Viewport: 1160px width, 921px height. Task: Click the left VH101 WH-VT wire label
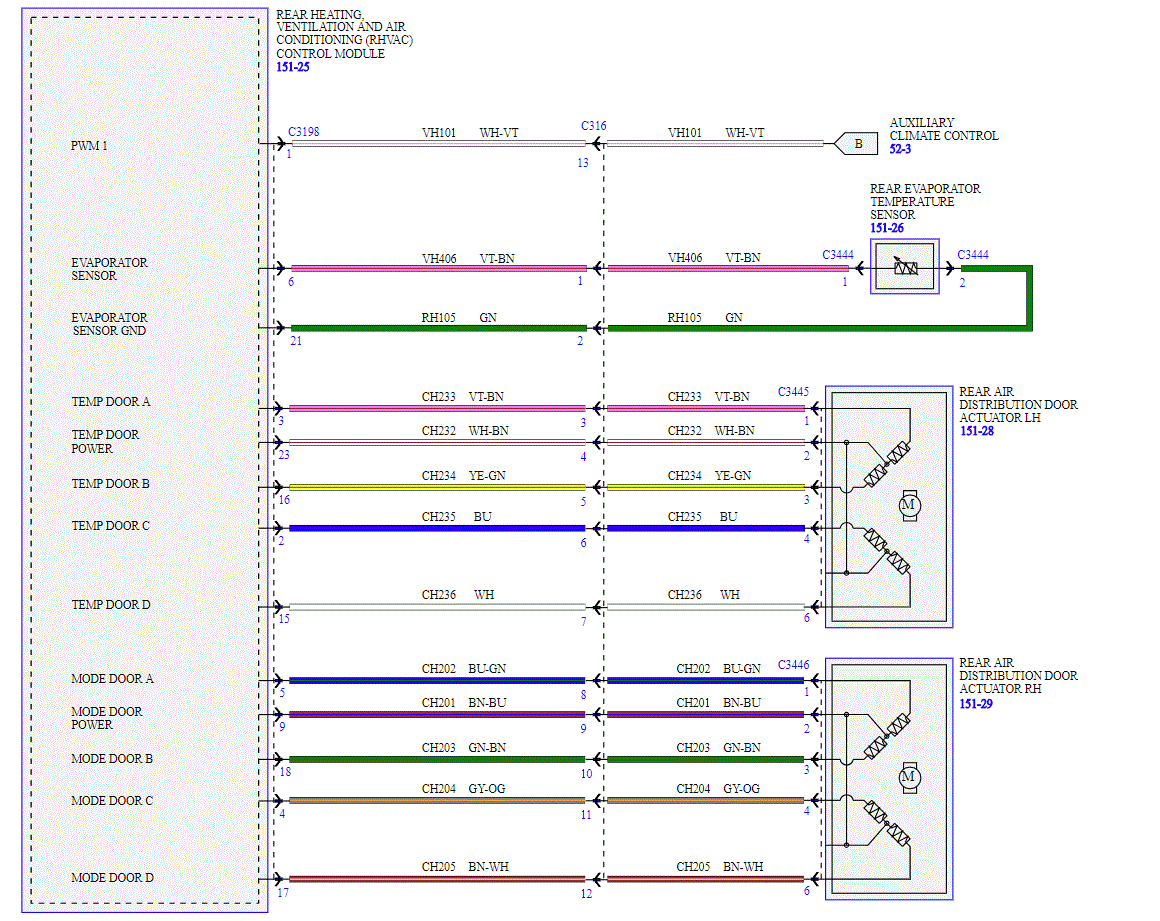[470, 132]
